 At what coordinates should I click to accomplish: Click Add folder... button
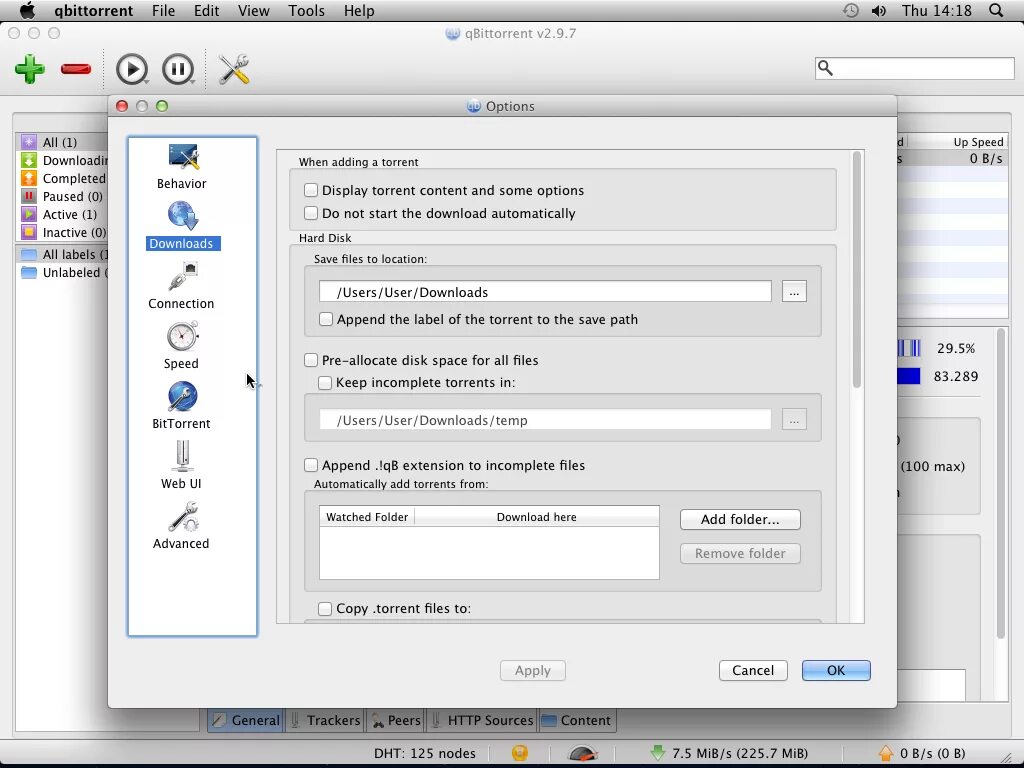(740, 519)
